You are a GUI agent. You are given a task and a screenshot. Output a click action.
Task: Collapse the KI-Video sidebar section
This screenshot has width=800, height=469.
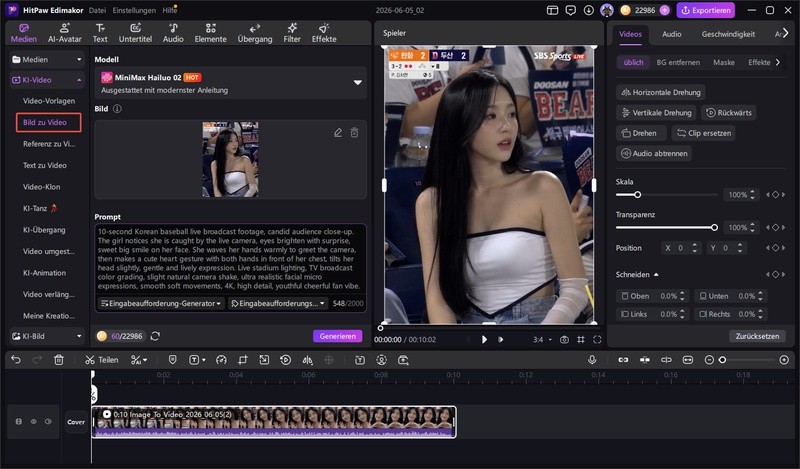(x=46, y=80)
